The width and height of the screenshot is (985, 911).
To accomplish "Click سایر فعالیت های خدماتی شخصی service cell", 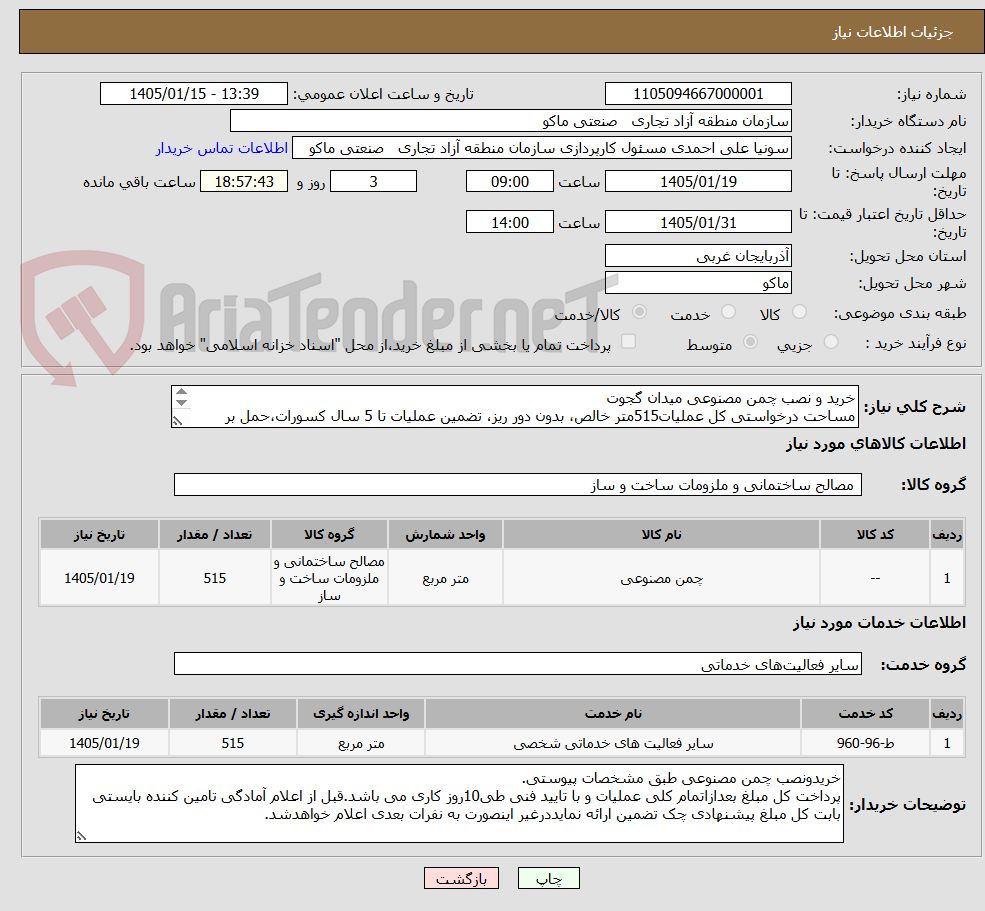I will pyautogui.click(x=612, y=743).
